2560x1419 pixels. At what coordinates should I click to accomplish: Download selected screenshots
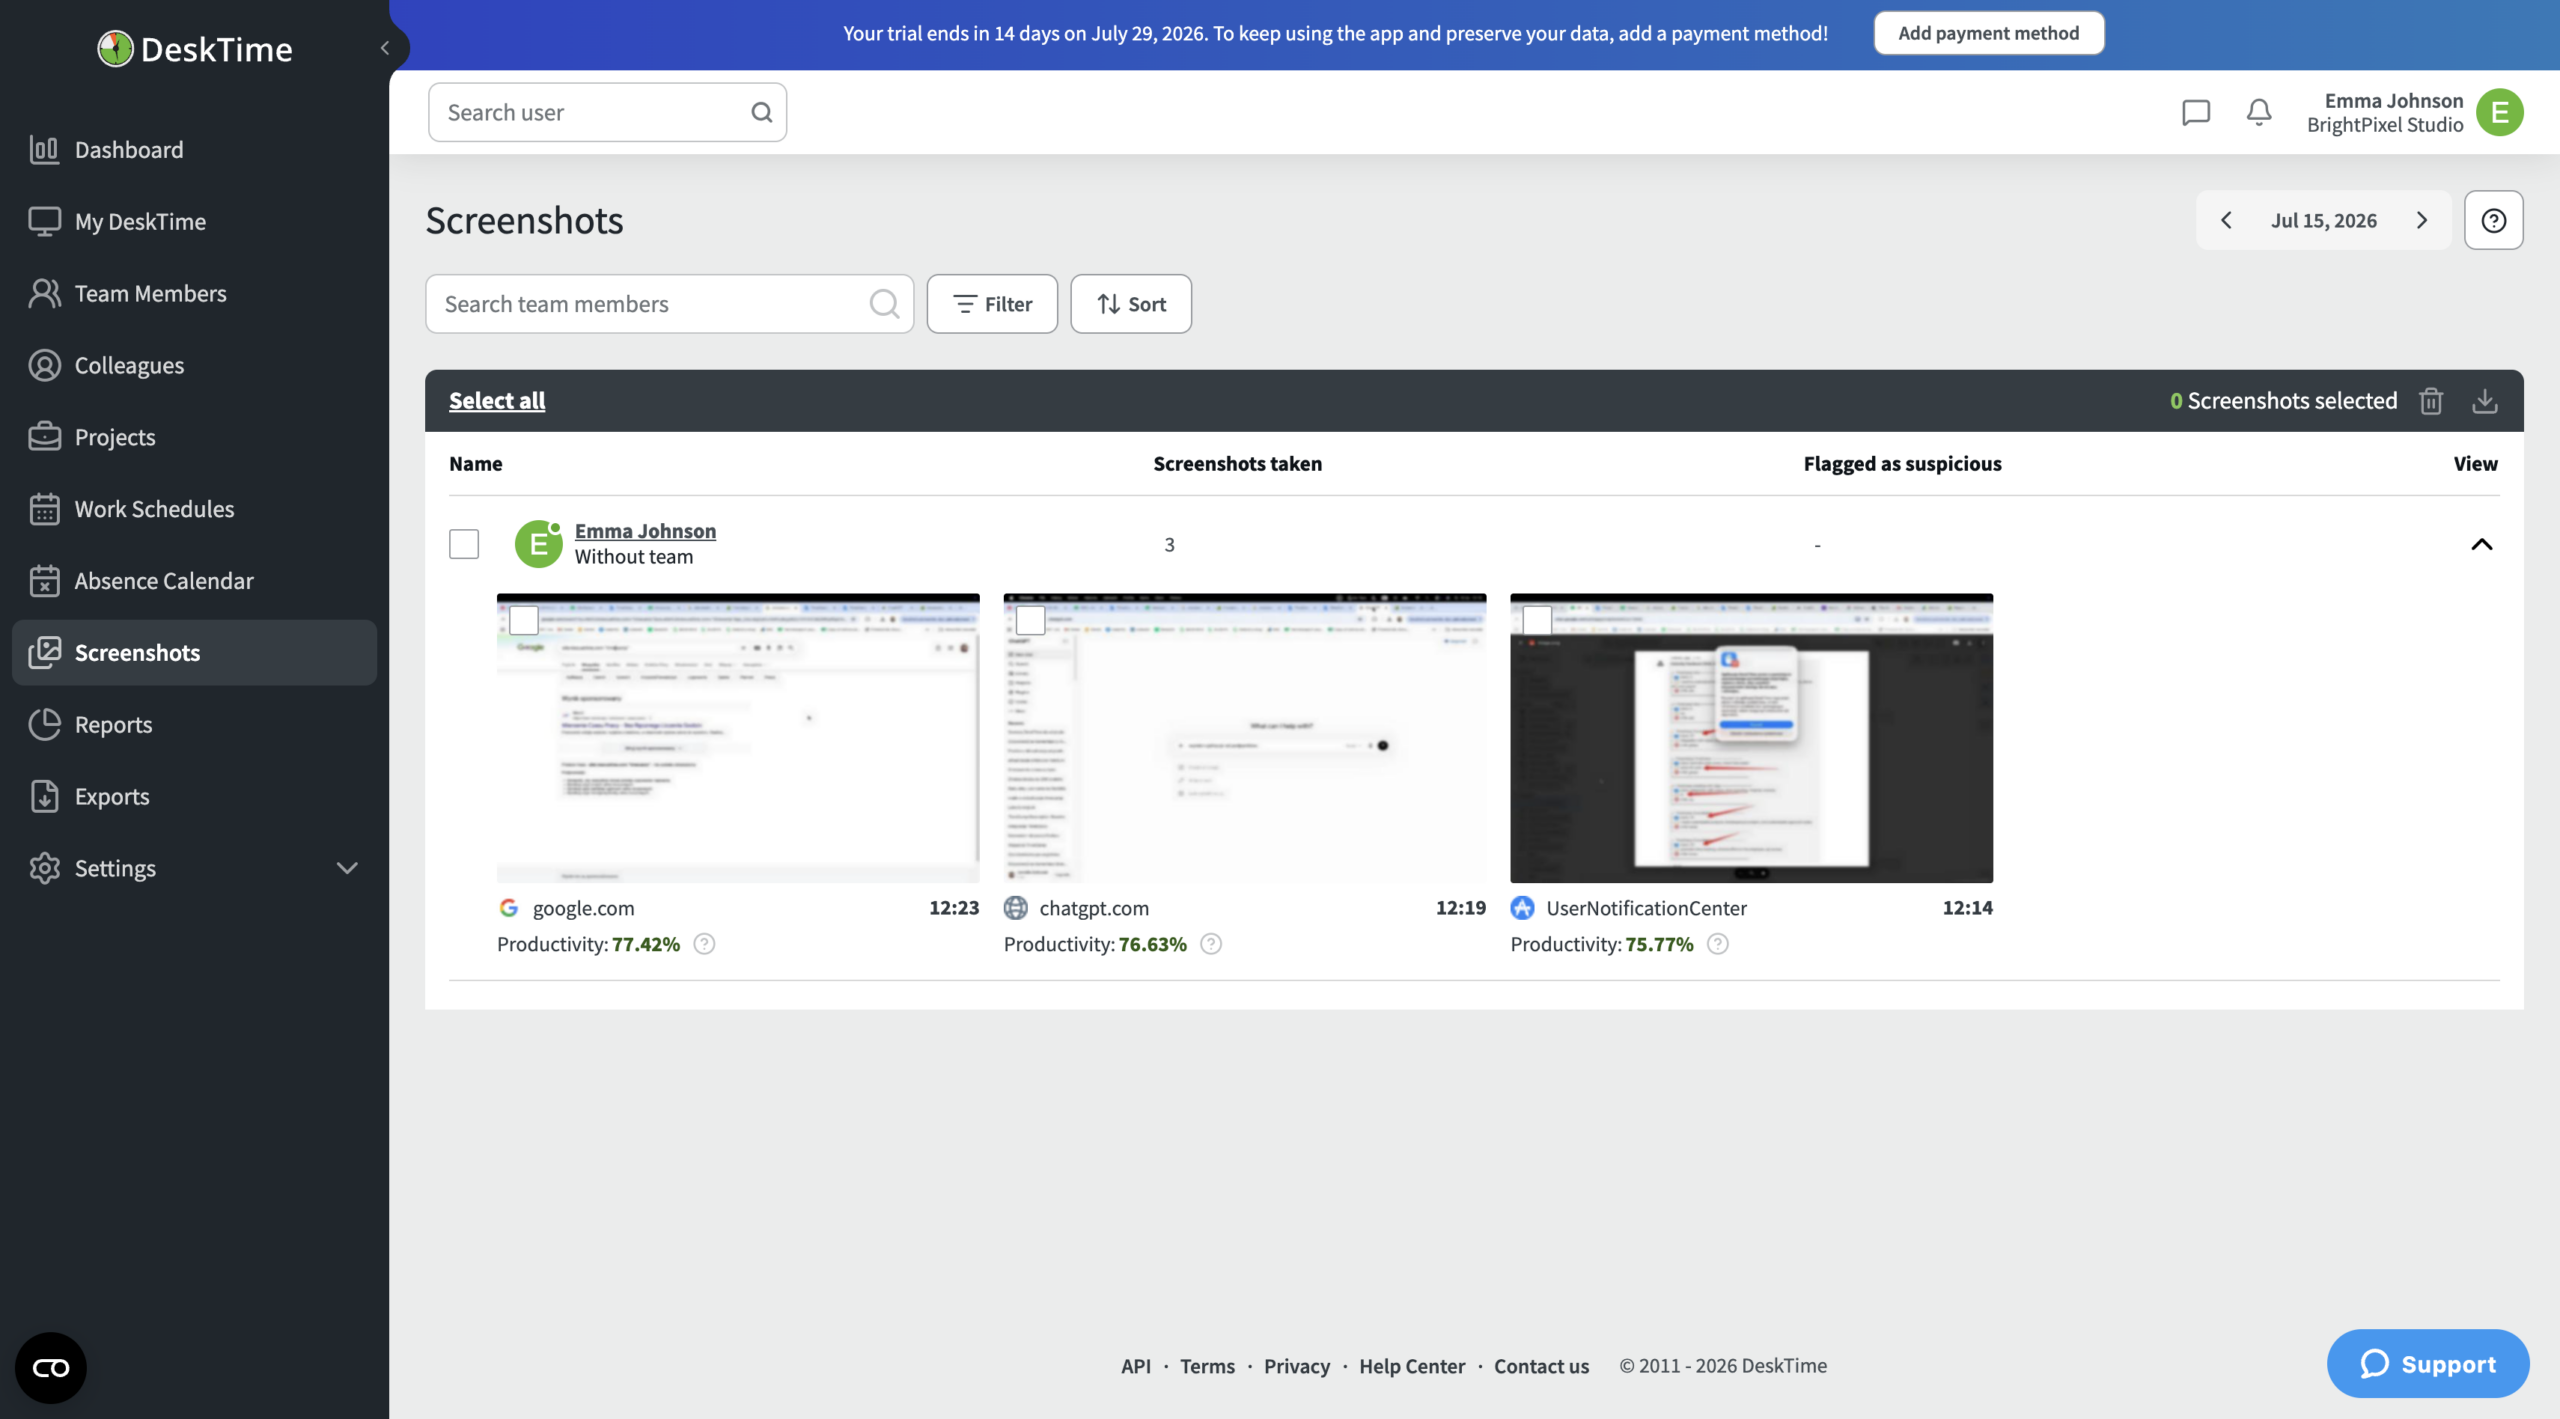click(x=2485, y=401)
